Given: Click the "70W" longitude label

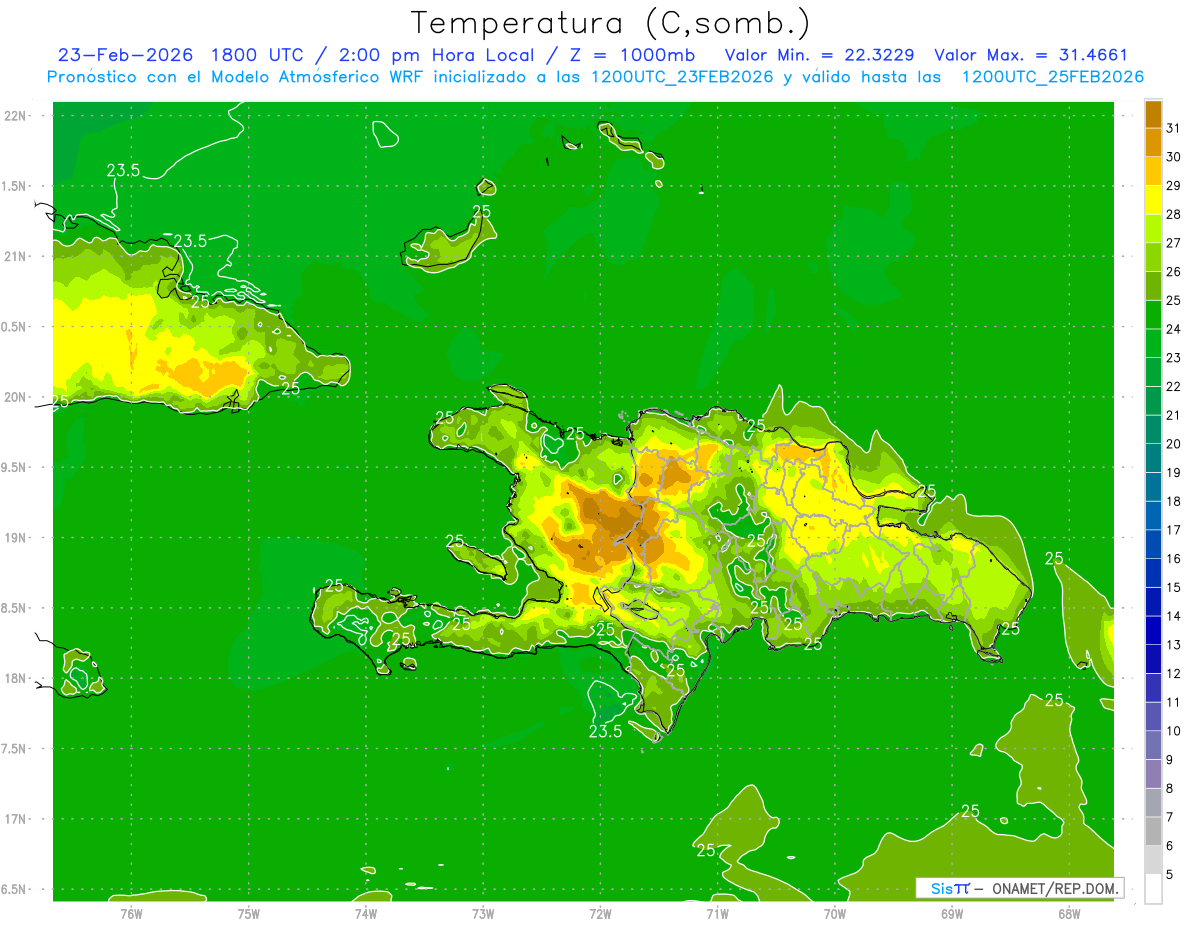Looking at the screenshot, I should [835, 913].
